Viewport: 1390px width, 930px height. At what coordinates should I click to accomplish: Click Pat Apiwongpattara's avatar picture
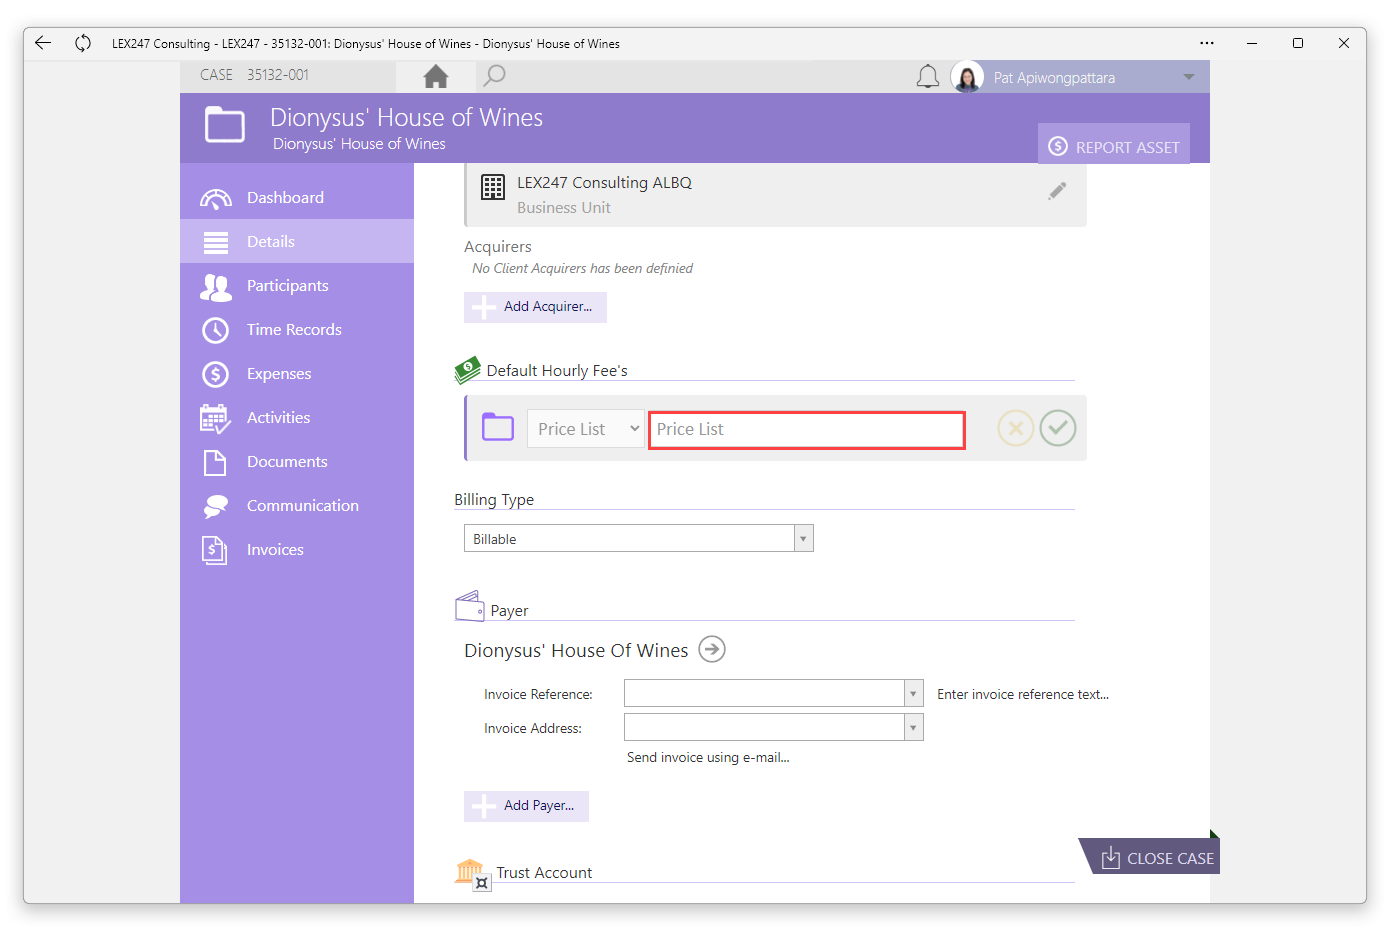point(967,77)
